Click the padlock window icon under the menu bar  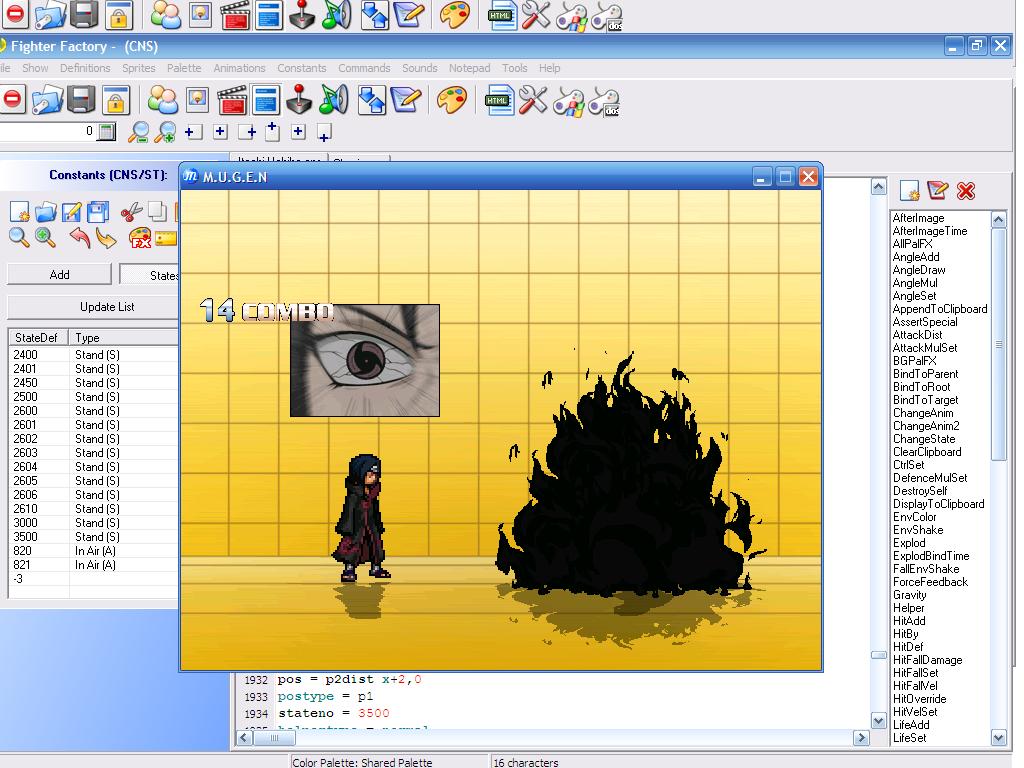pyautogui.click(x=115, y=100)
